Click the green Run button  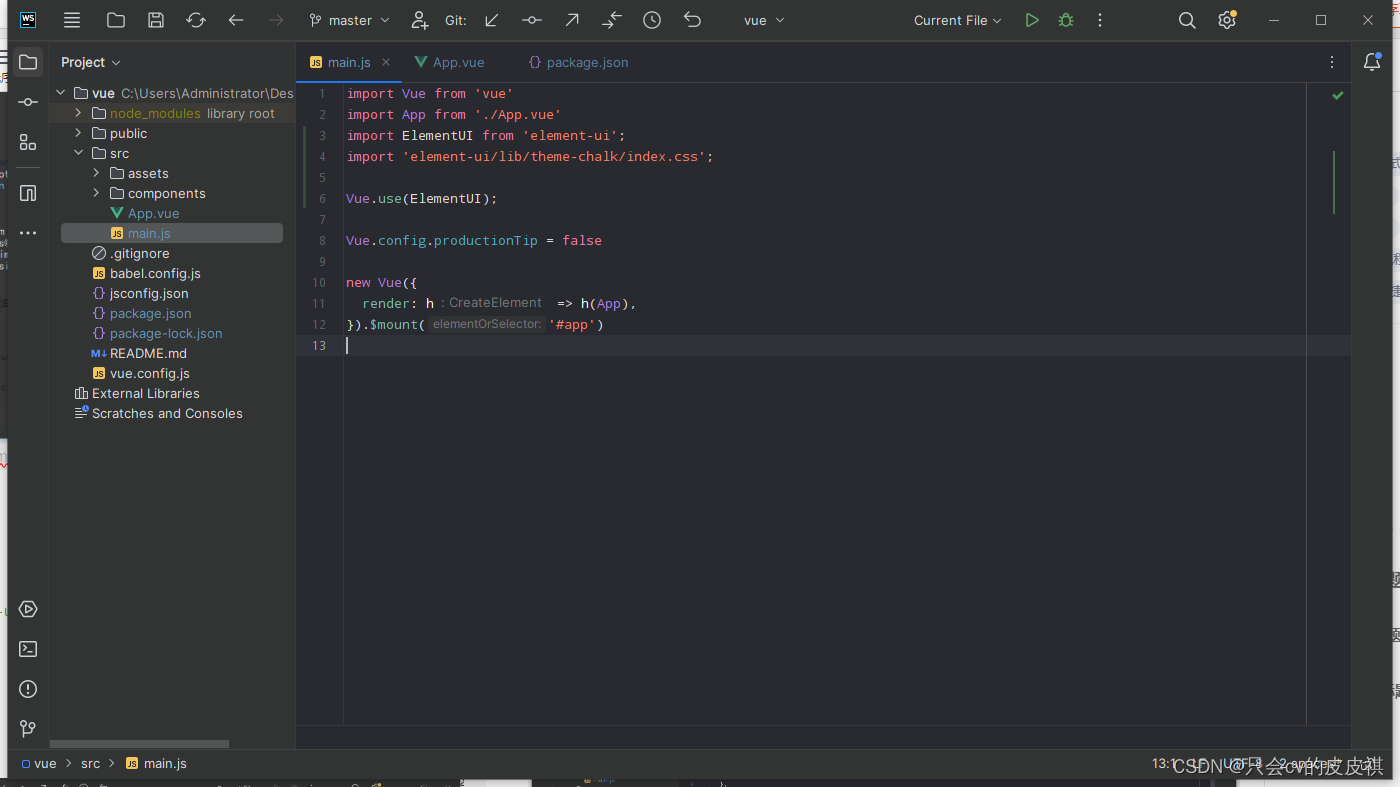(1032, 20)
